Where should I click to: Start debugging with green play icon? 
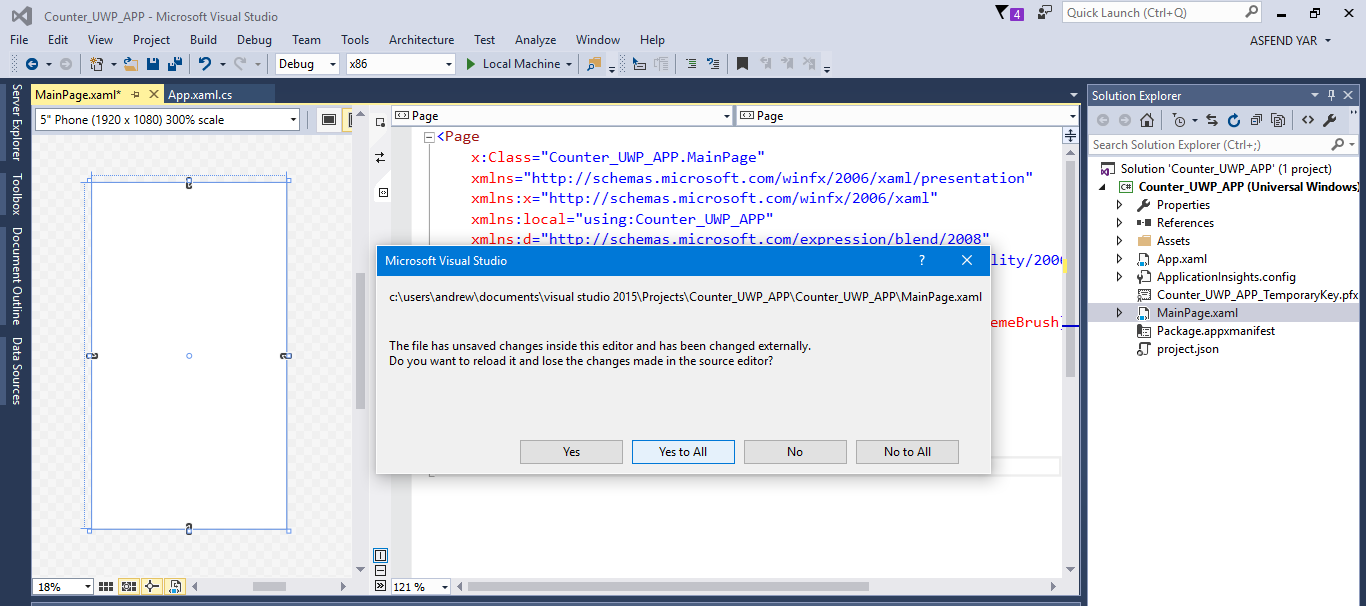click(x=472, y=64)
